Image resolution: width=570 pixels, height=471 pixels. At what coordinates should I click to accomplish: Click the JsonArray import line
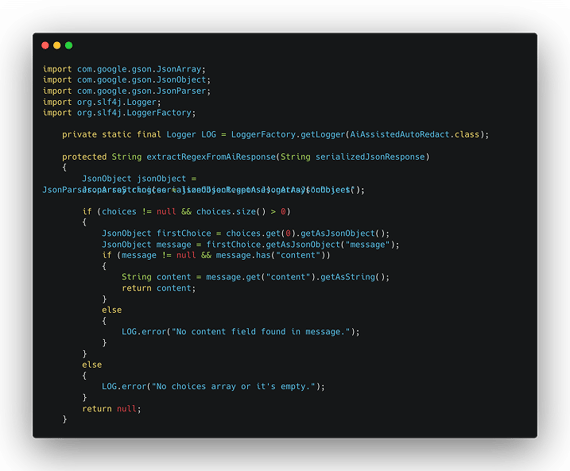(124, 69)
